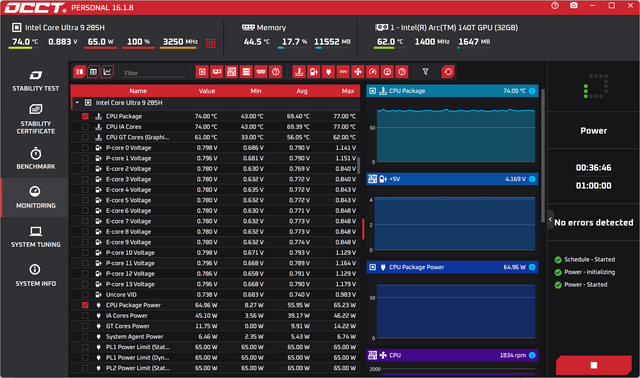Uncheck the CPU Package Power checkbox

coord(85,305)
